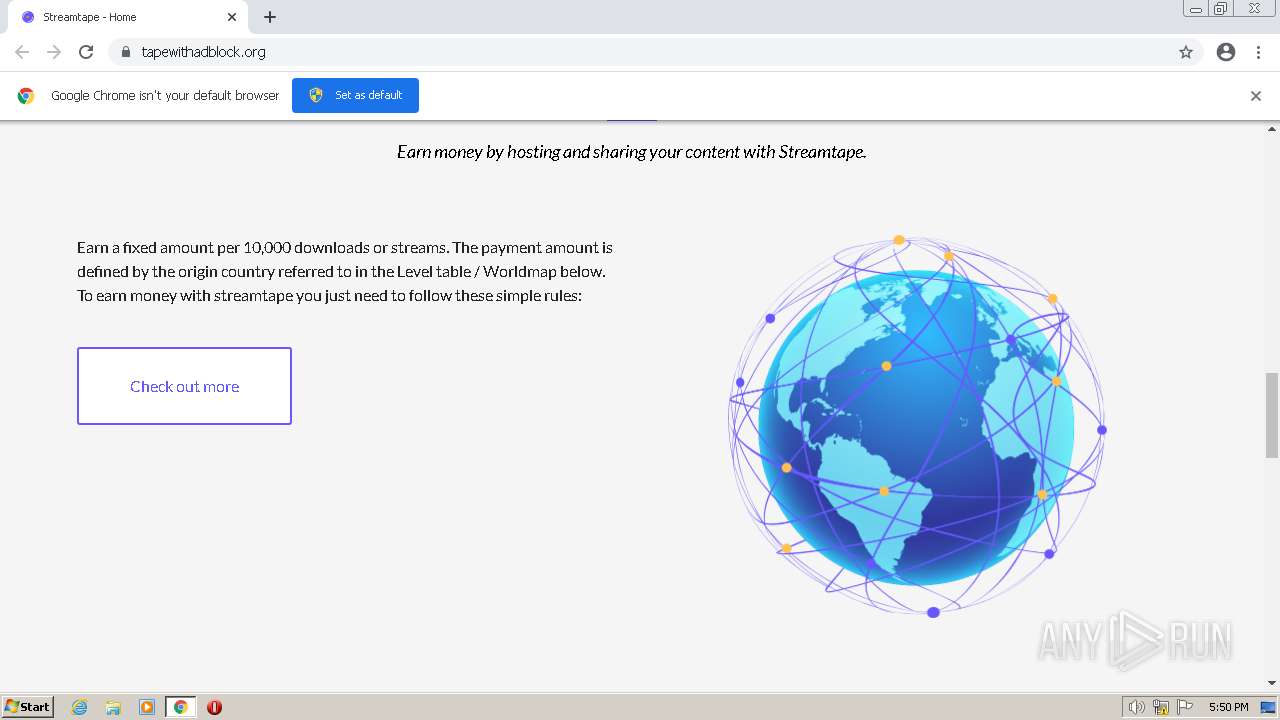Click the scrollbar up arrow
Screen dimensions: 1280x720
1272,128
